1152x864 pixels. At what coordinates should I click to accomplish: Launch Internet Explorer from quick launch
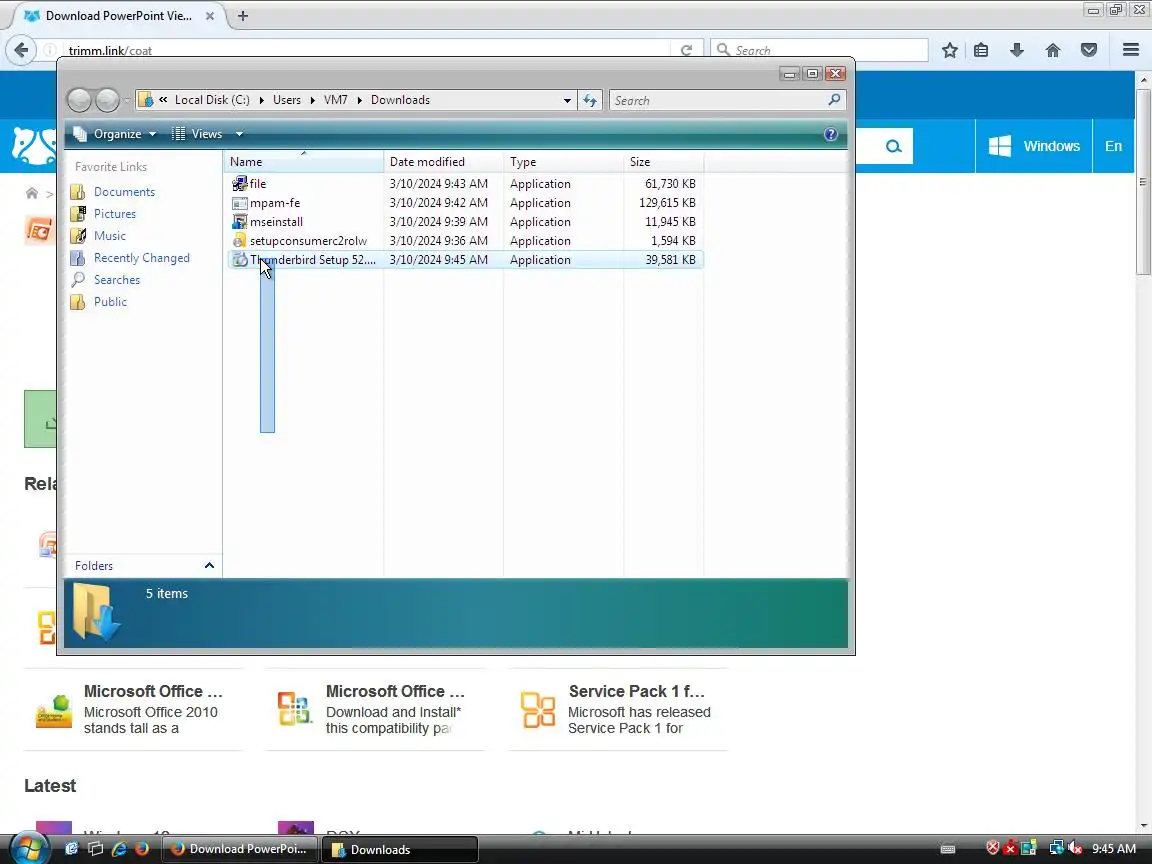point(118,849)
